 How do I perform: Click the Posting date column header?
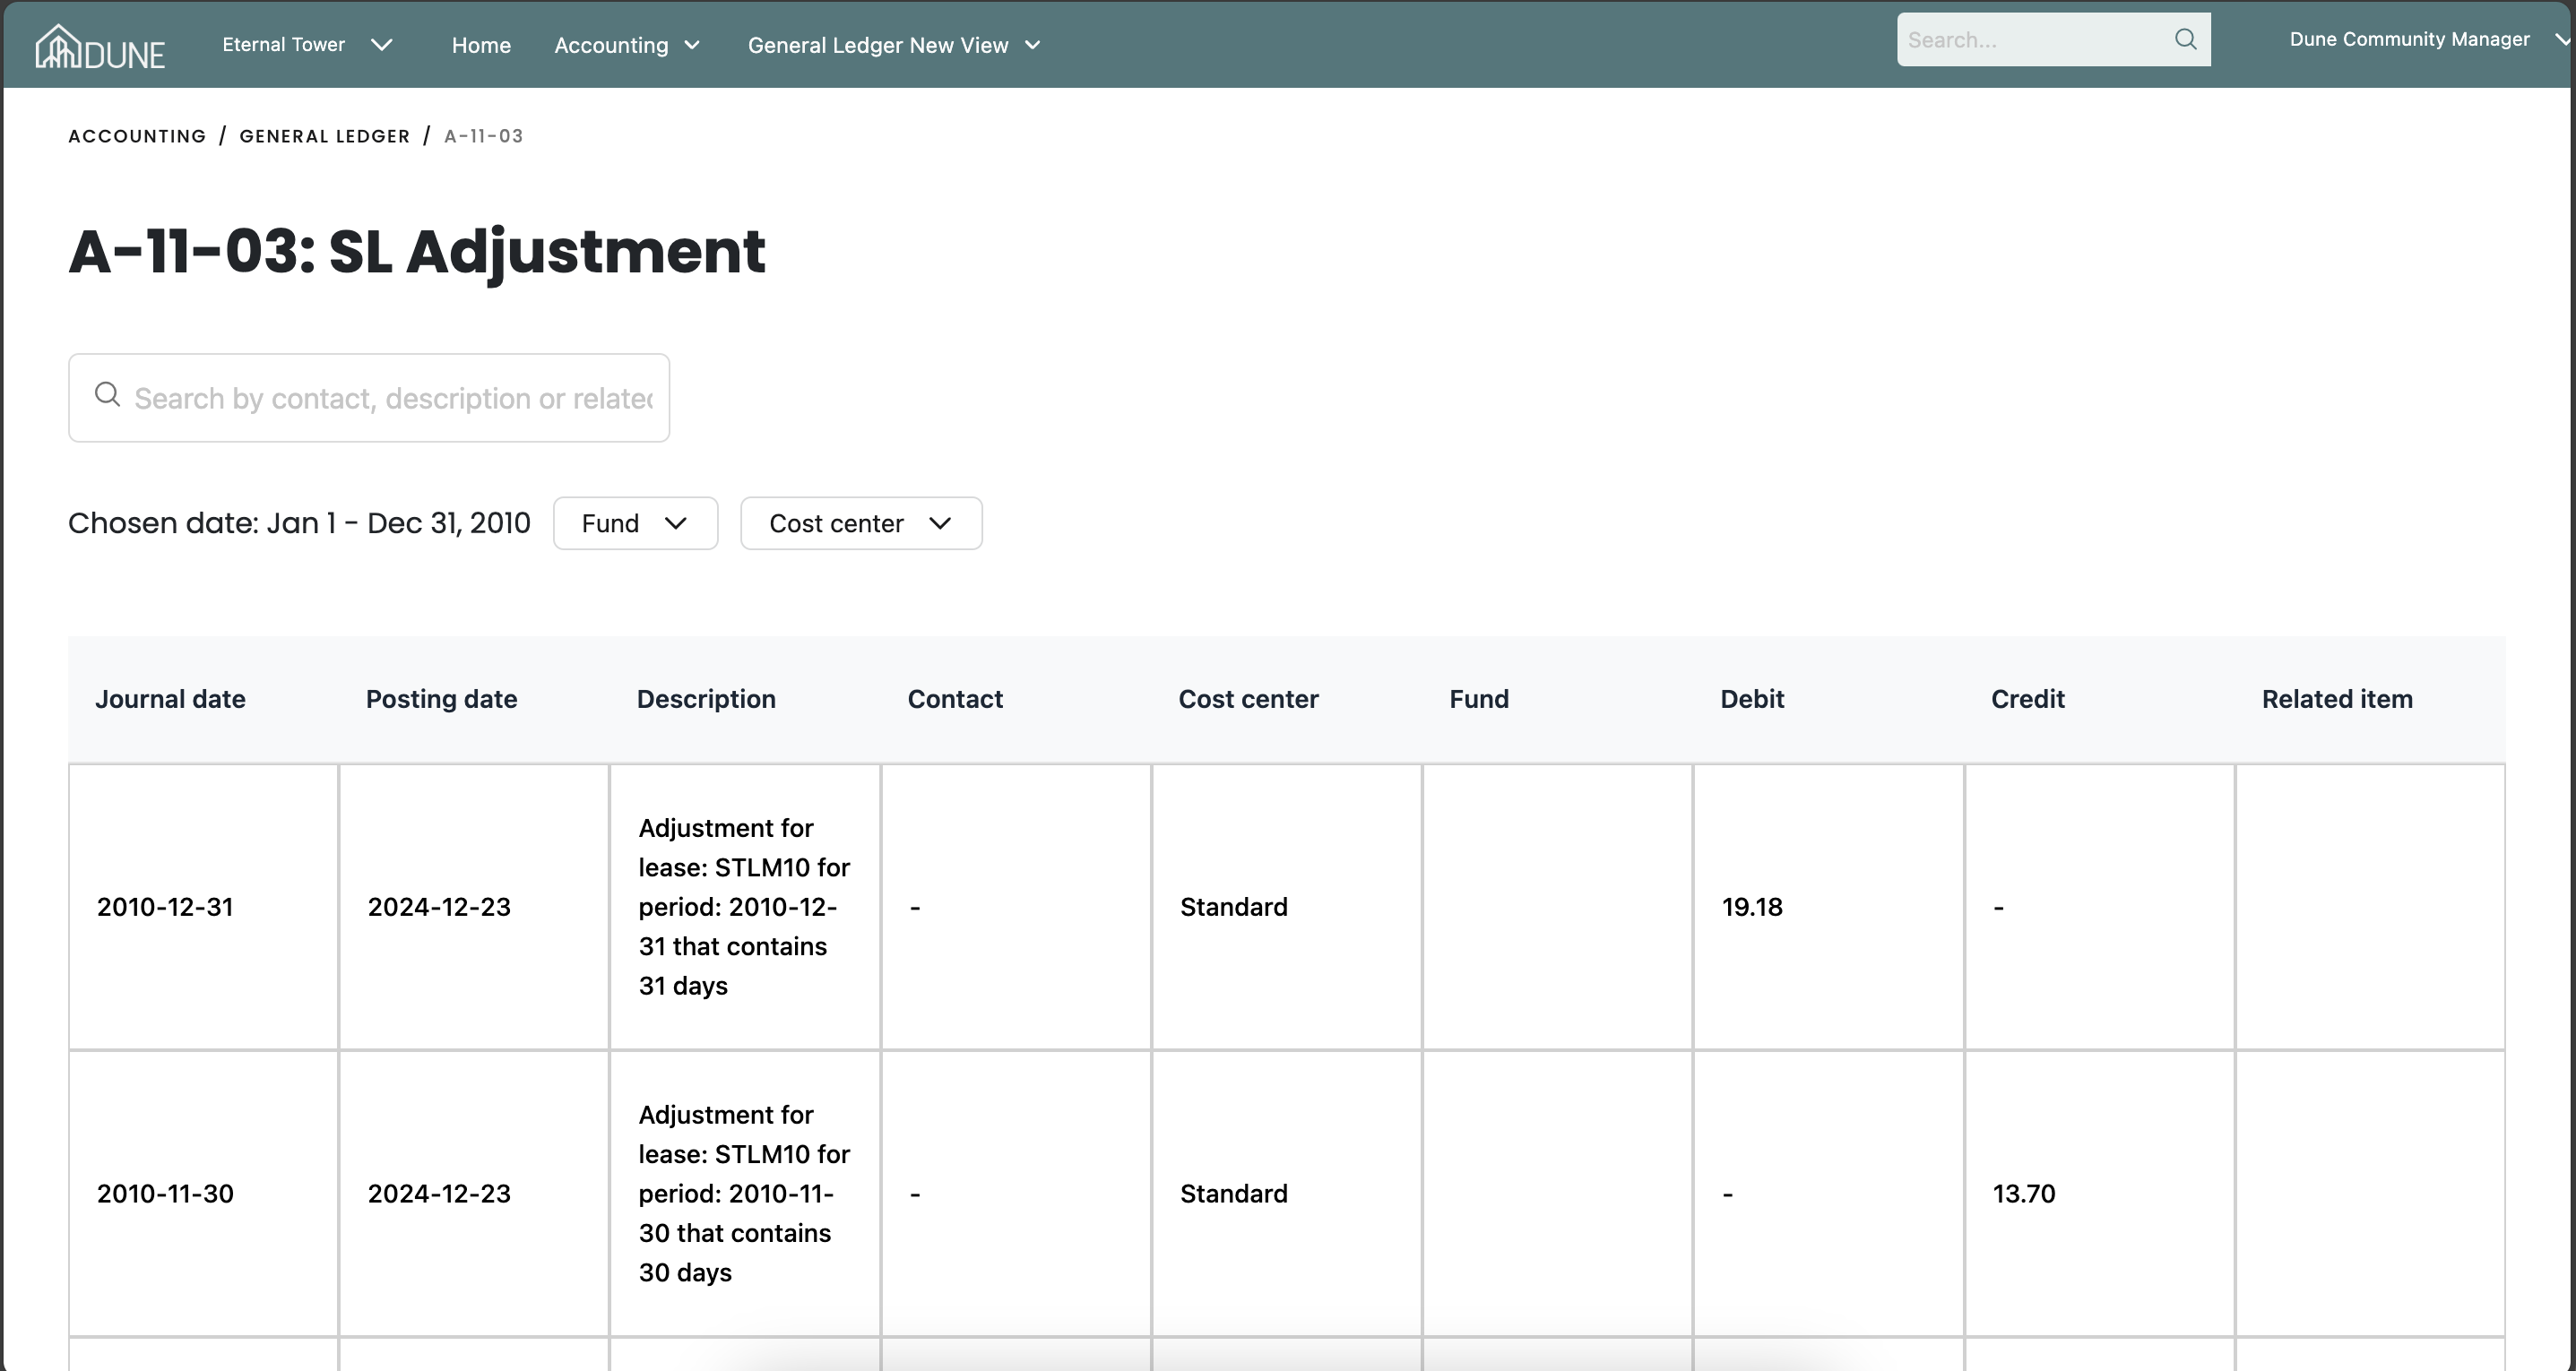pos(441,699)
